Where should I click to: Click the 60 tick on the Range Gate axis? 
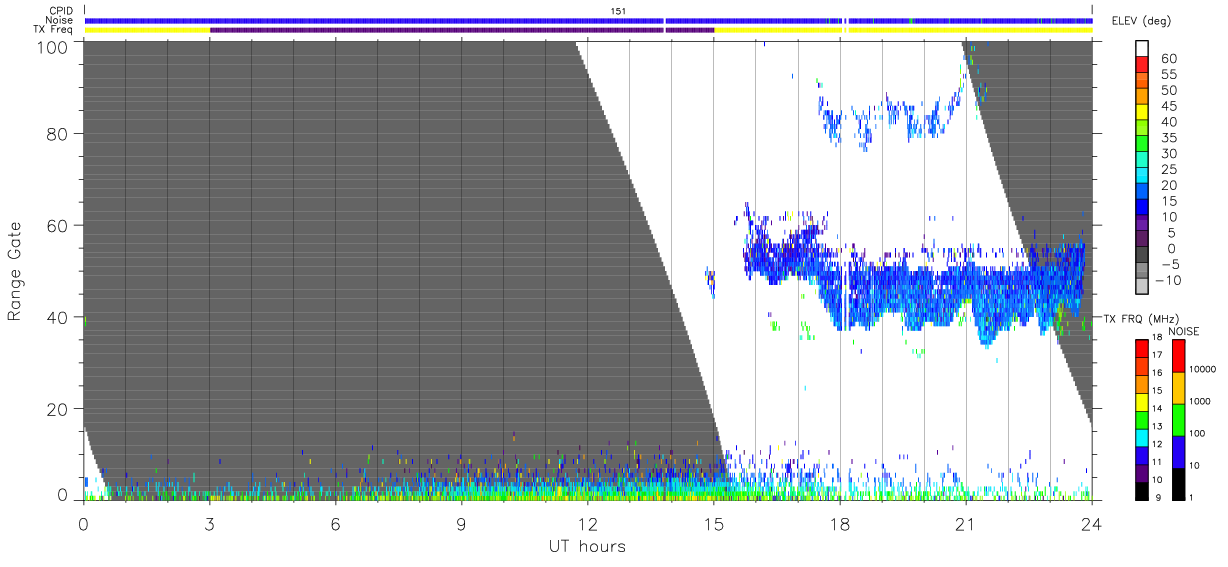[x=59, y=226]
